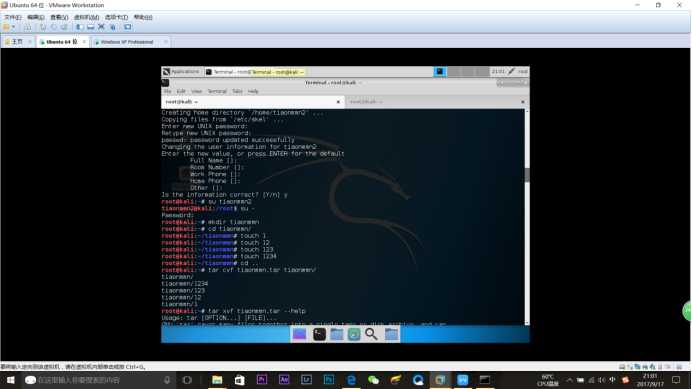
Task: Open WeChat on taskbar
Action: point(373,380)
